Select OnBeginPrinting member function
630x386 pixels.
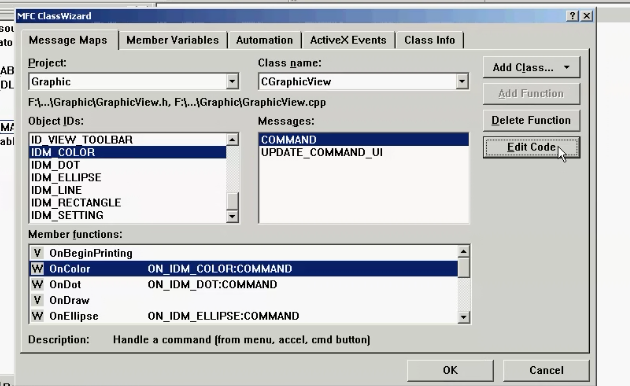click(x=243, y=253)
